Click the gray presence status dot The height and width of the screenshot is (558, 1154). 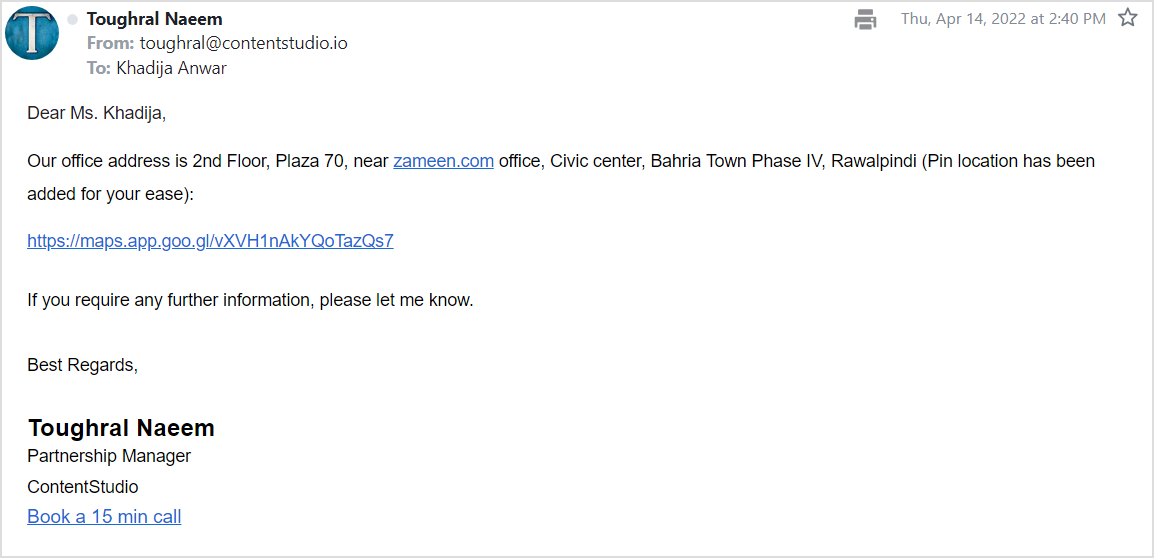click(x=72, y=19)
